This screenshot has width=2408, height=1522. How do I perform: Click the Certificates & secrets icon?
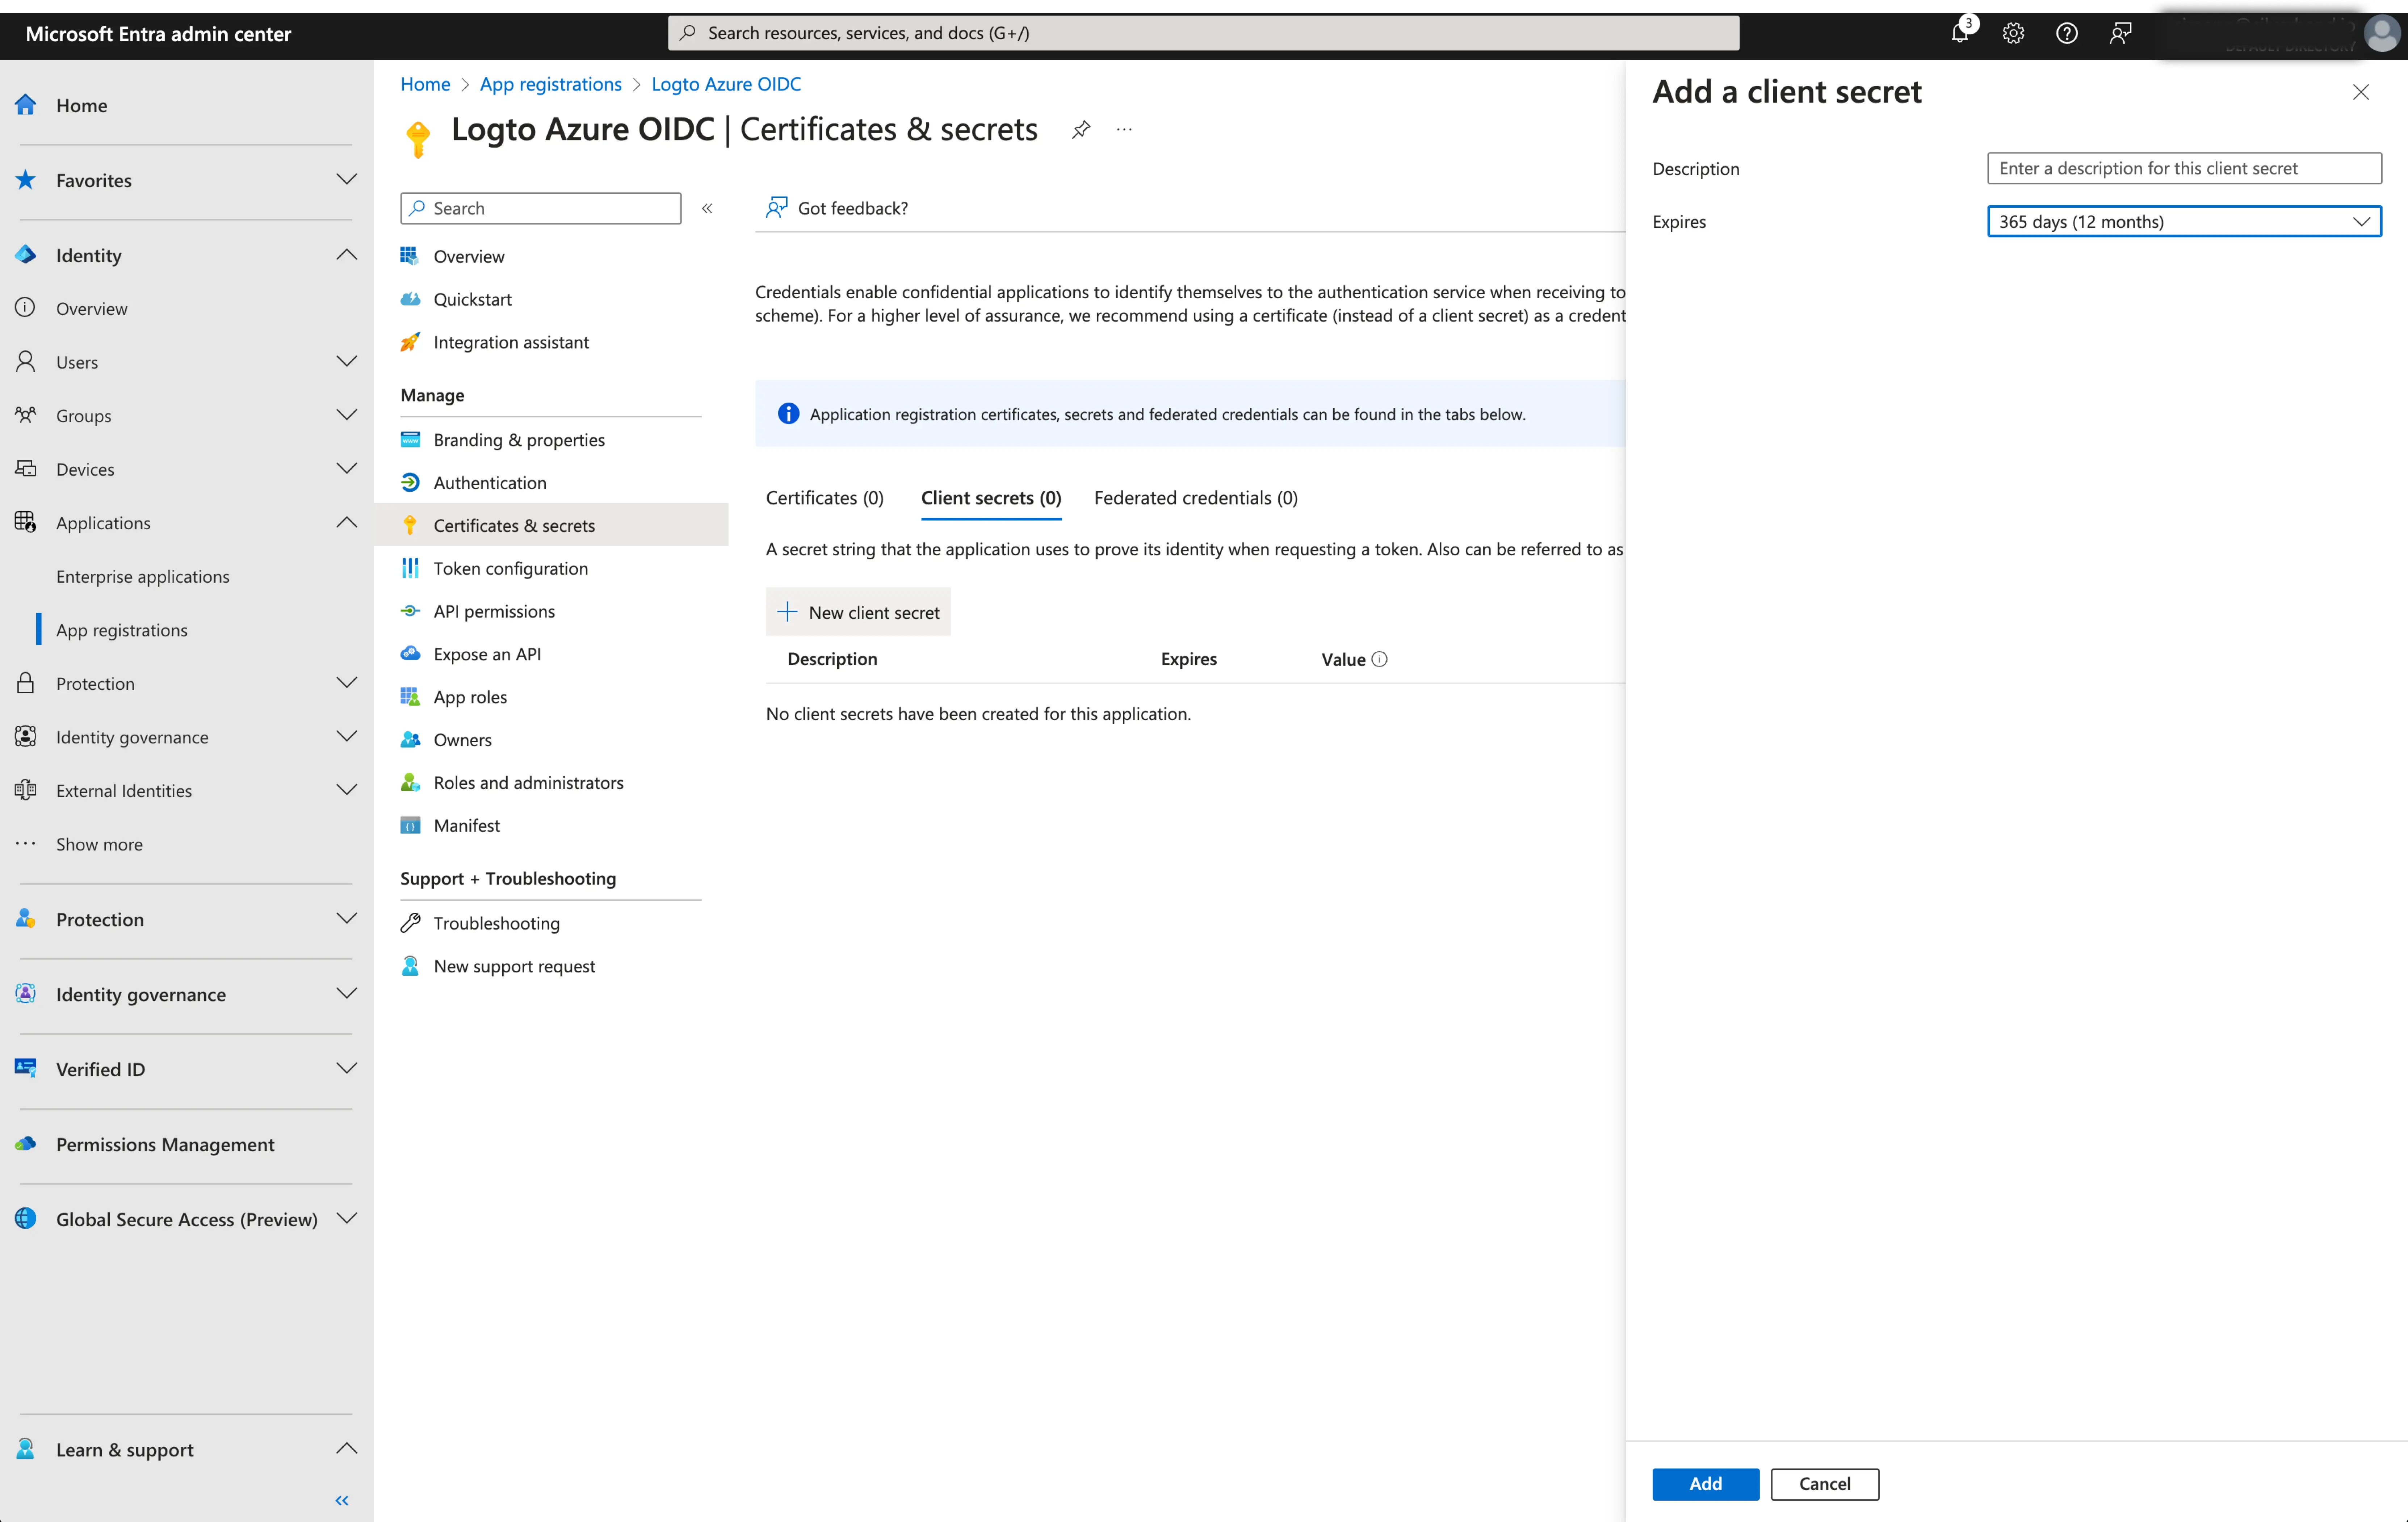tap(410, 524)
